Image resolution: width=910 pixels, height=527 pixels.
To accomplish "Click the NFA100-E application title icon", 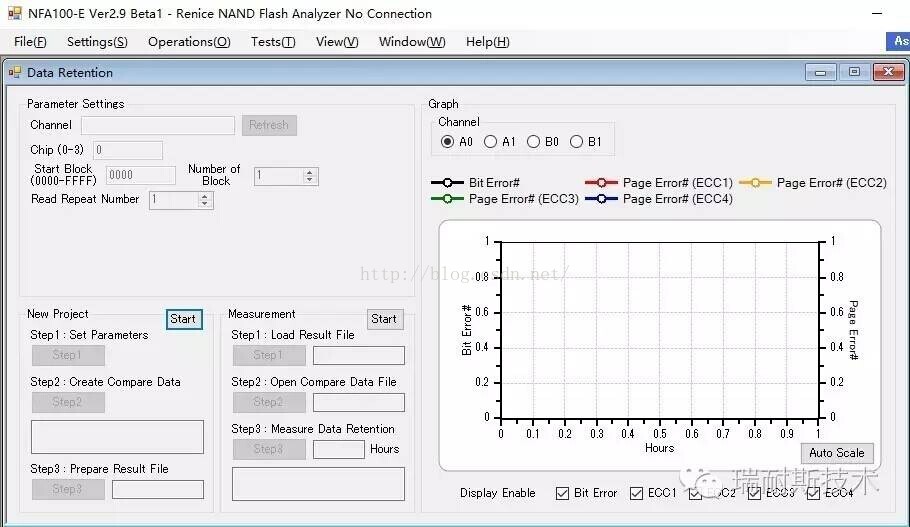I will click(x=15, y=13).
